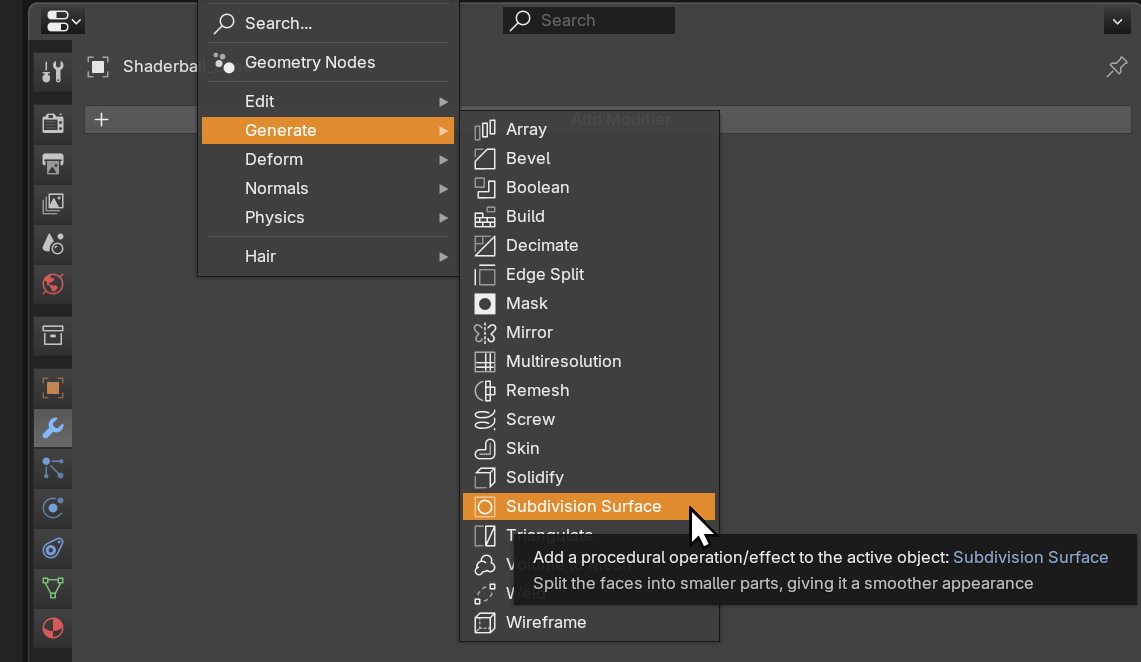The height and width of the screenshot is (662, 1141).
Task: Add the Wireframe modifier
Action: pos(589,623)
